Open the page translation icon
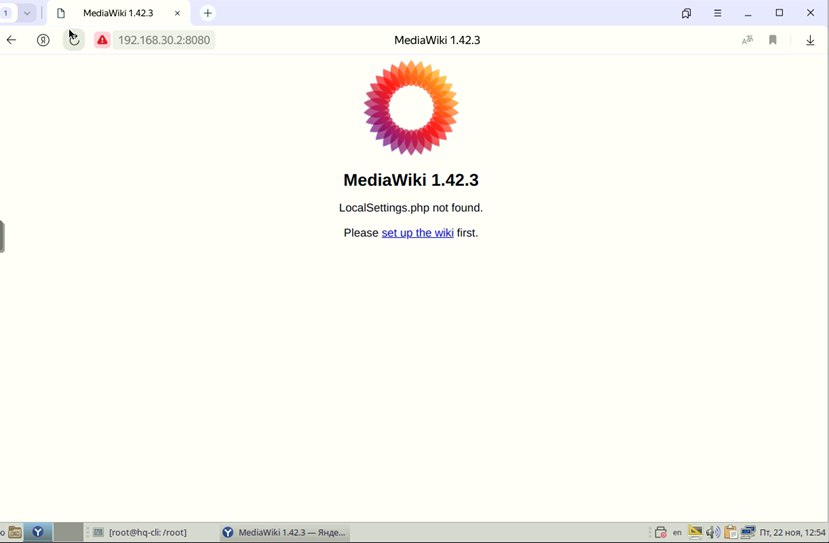Image resolution: width=829 pixels, height=543 pixels. click(747, 40)
